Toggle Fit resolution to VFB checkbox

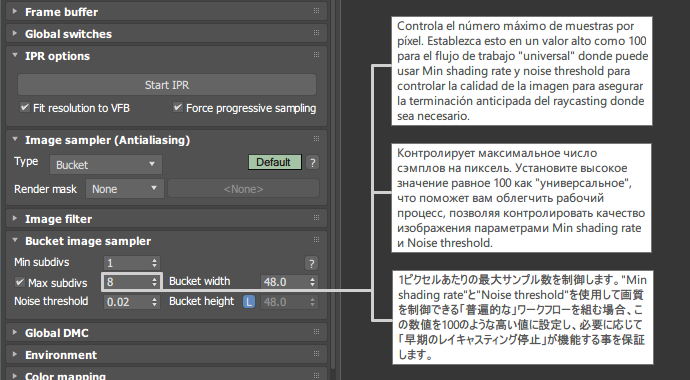[25, 107]
